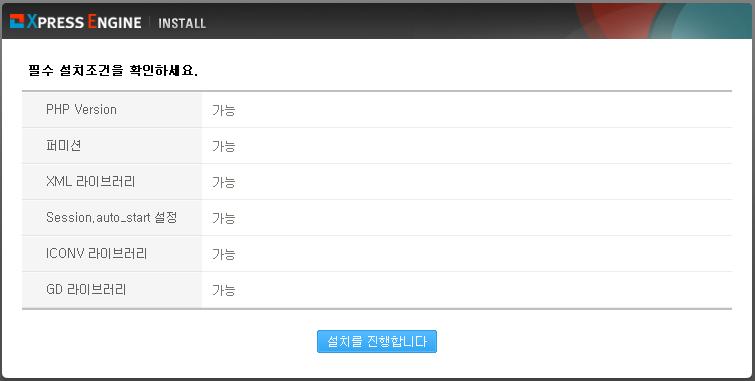The height and width of the screenshot is (381, 755).
Task: Select the 퍼미션 row label
Action: point(64,145)
